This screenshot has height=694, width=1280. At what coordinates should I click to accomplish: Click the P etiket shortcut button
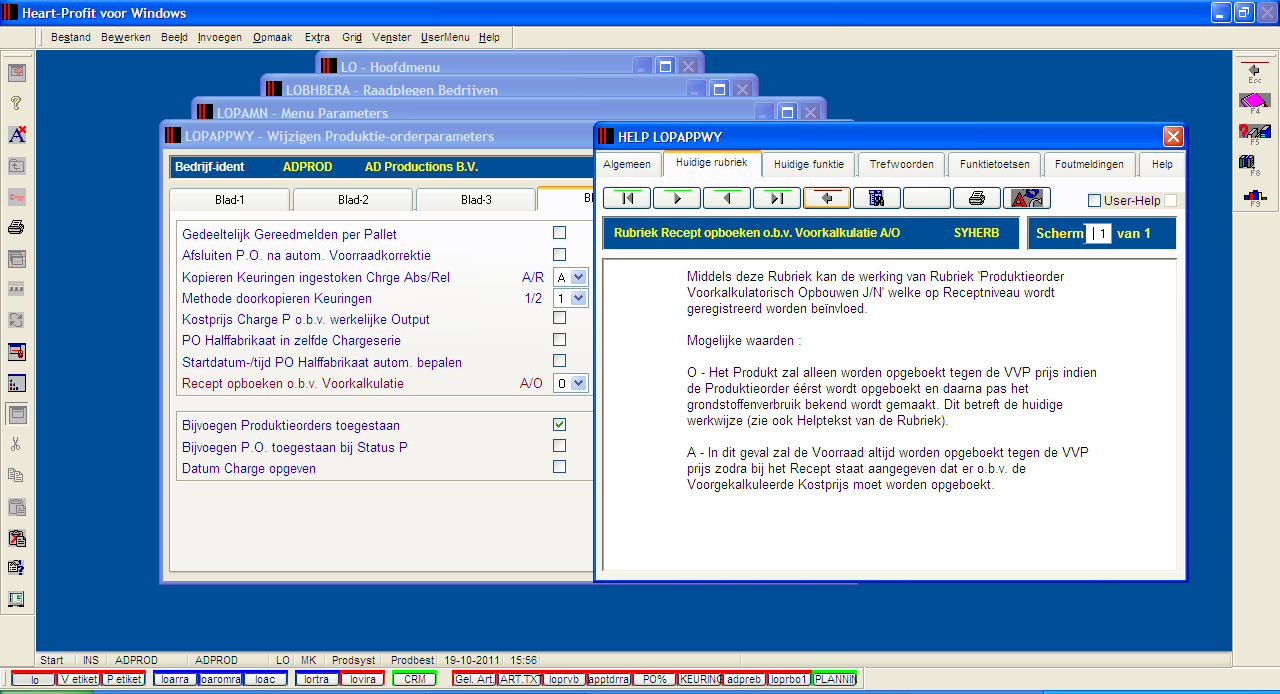125,679
